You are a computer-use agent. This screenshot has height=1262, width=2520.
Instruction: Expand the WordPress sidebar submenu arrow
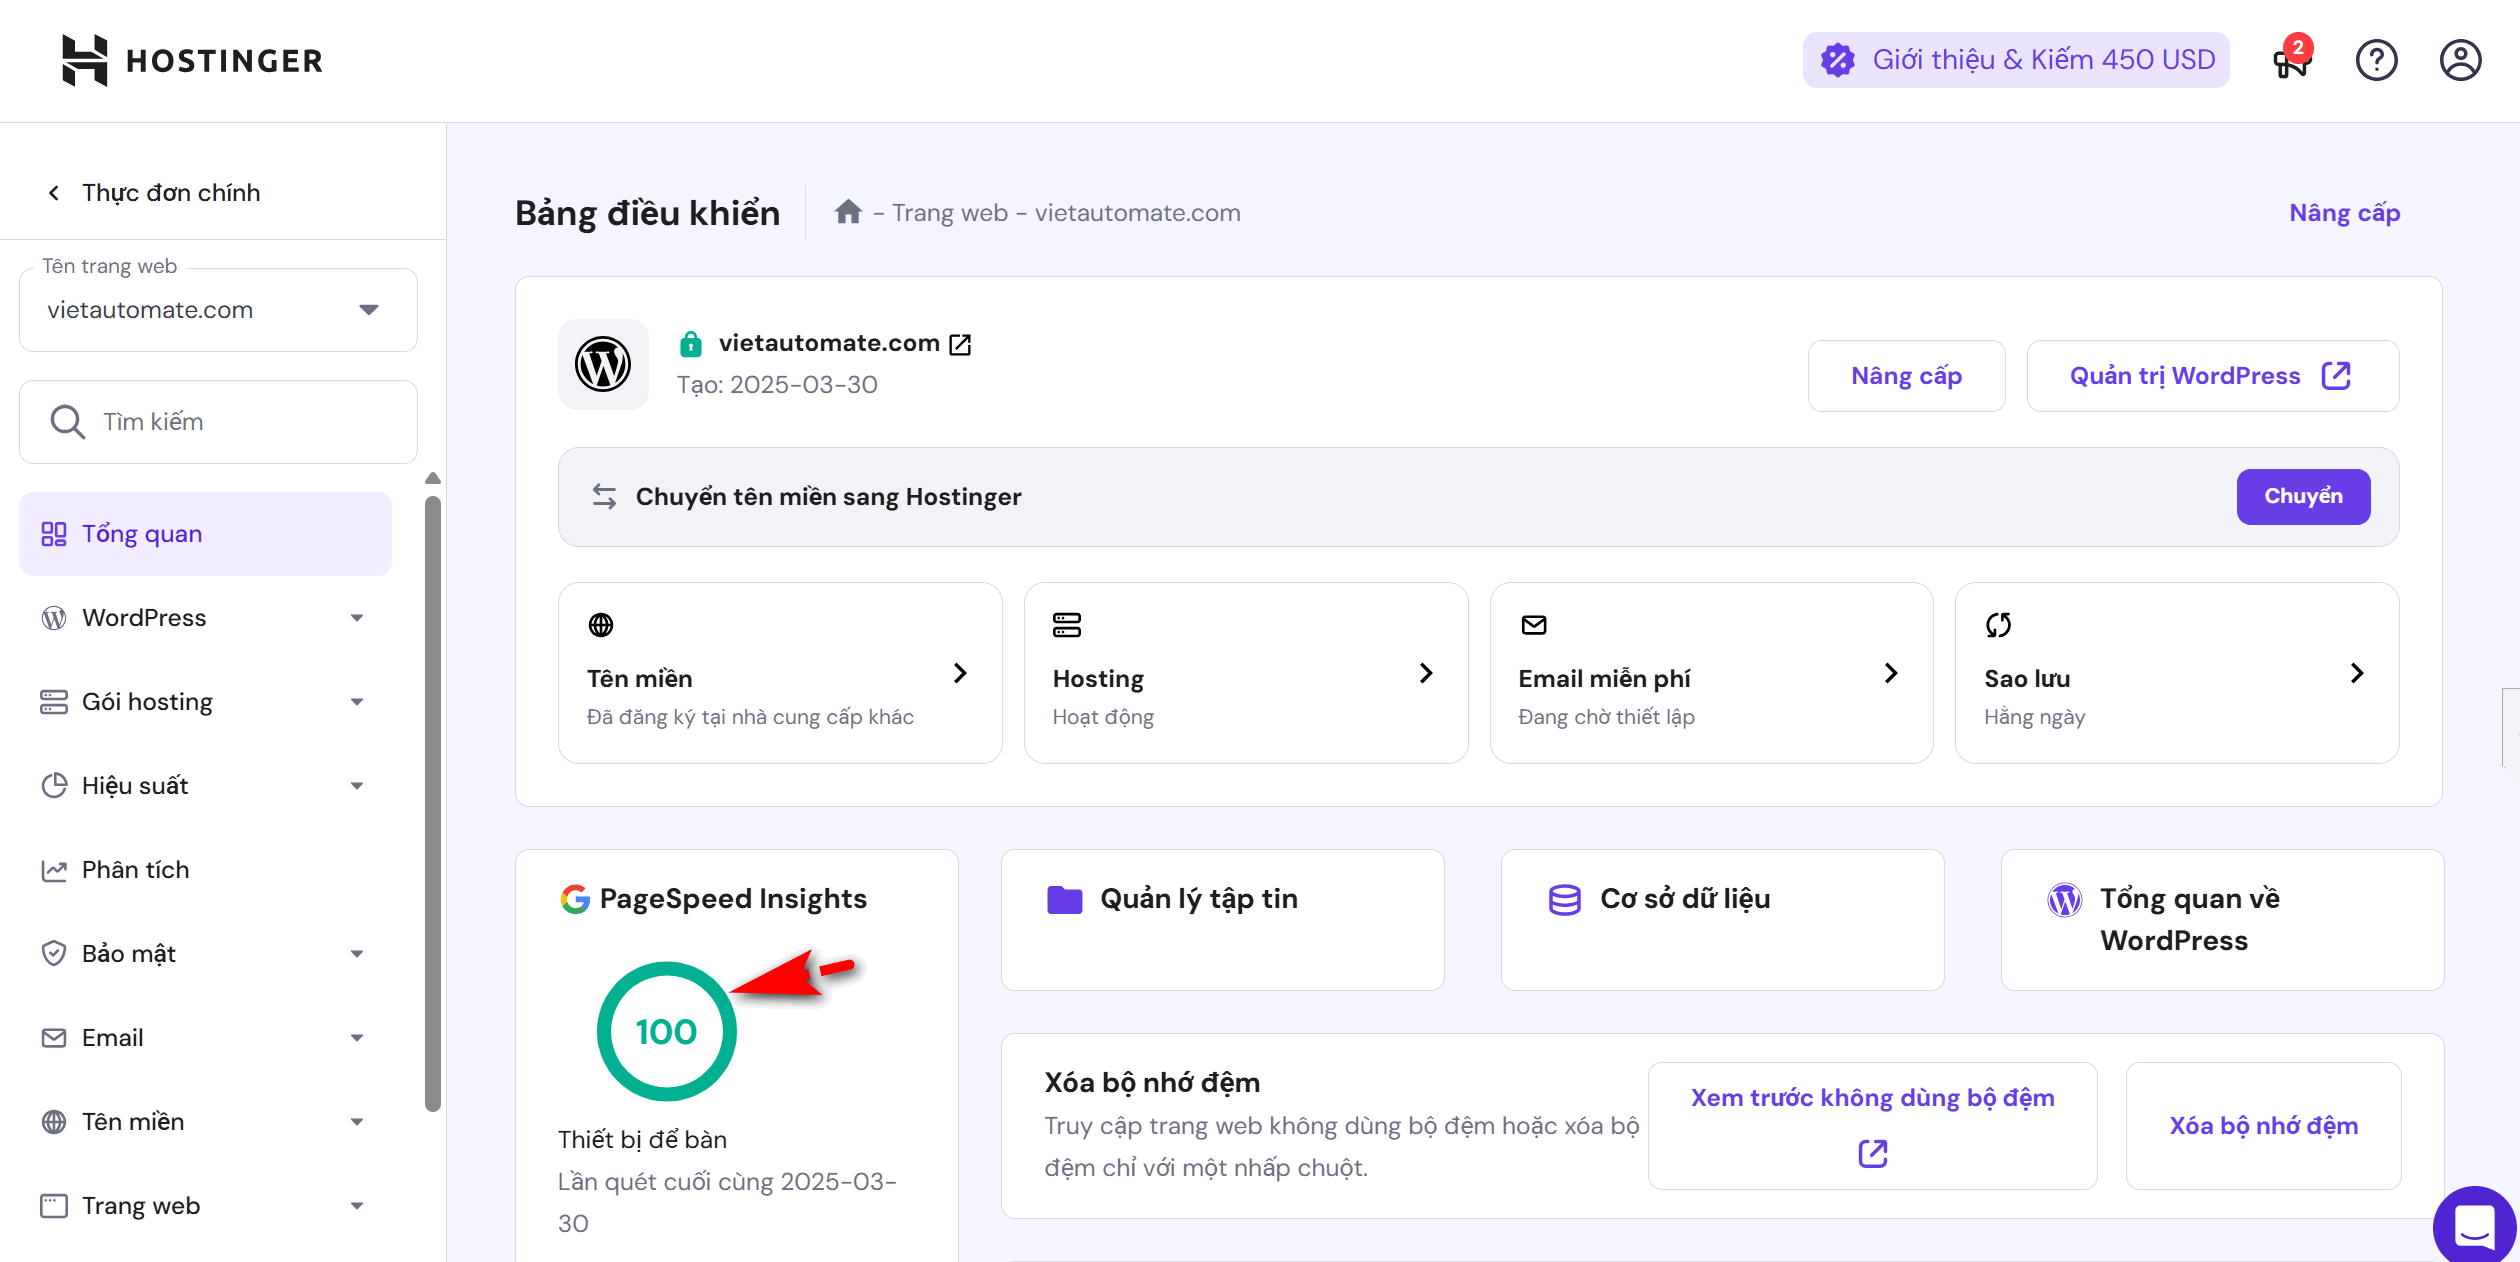(x=357, y=618)
